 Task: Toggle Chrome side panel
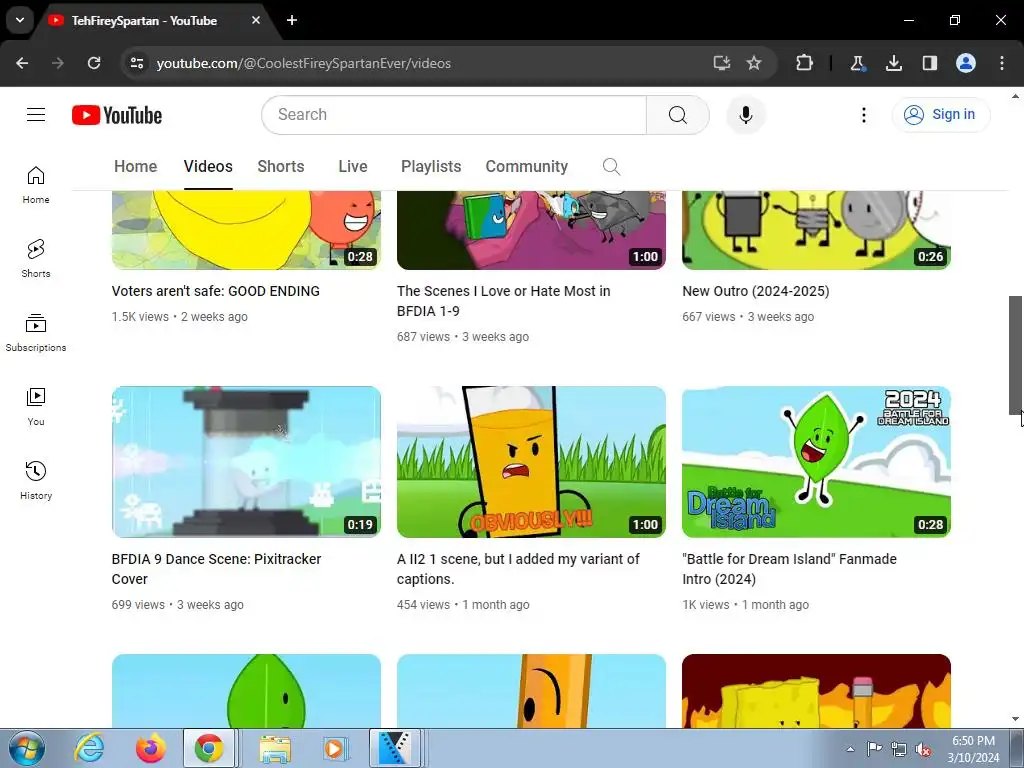[929, 63]
